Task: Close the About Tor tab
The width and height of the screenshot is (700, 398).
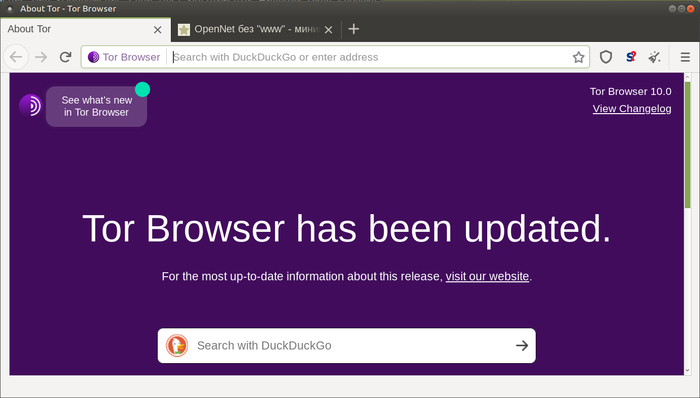Action: pyautogui.click(x=158, y=30)
